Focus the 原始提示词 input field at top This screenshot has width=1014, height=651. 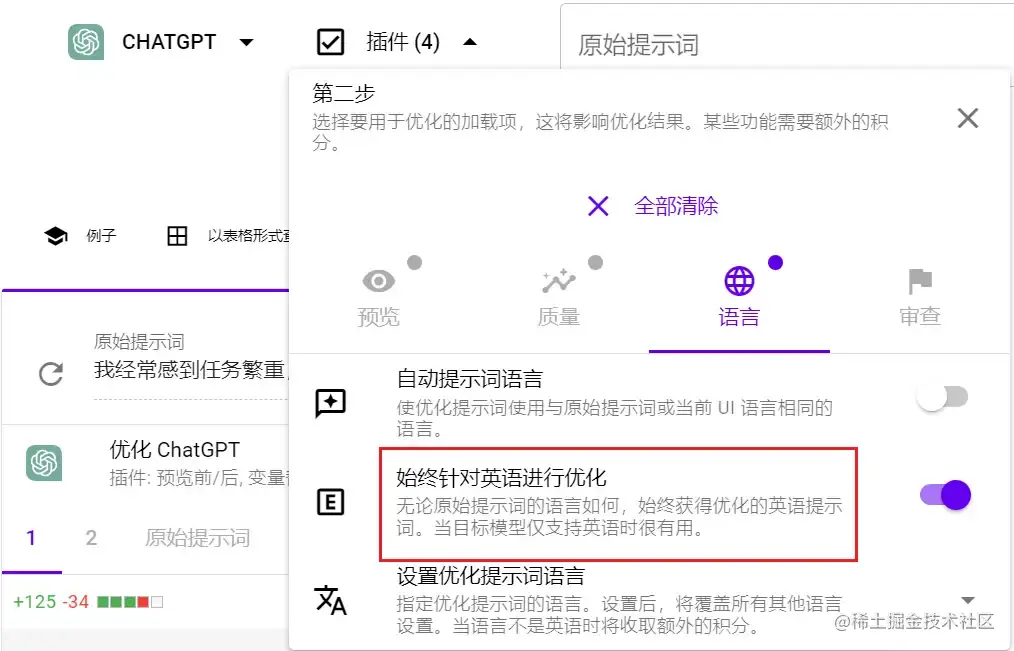click(x=786, y=44)
